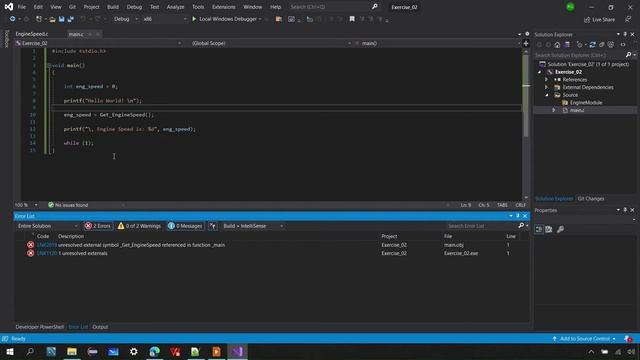Toggle the 0 Messages filter button

point(185,226)
